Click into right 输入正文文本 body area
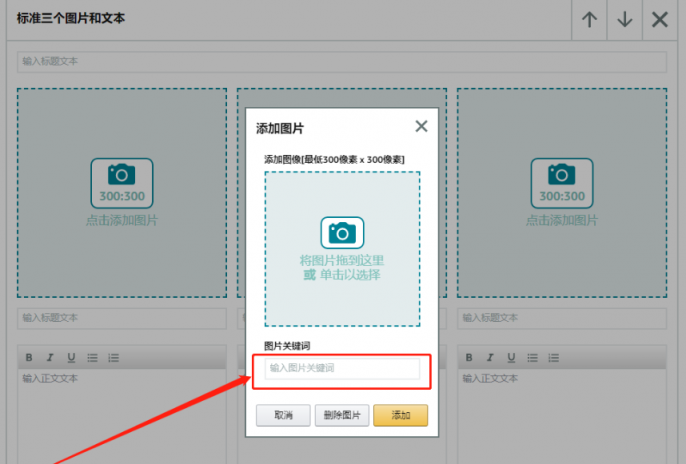This screenshot has height=464, width=686. [x=562, y=416]
